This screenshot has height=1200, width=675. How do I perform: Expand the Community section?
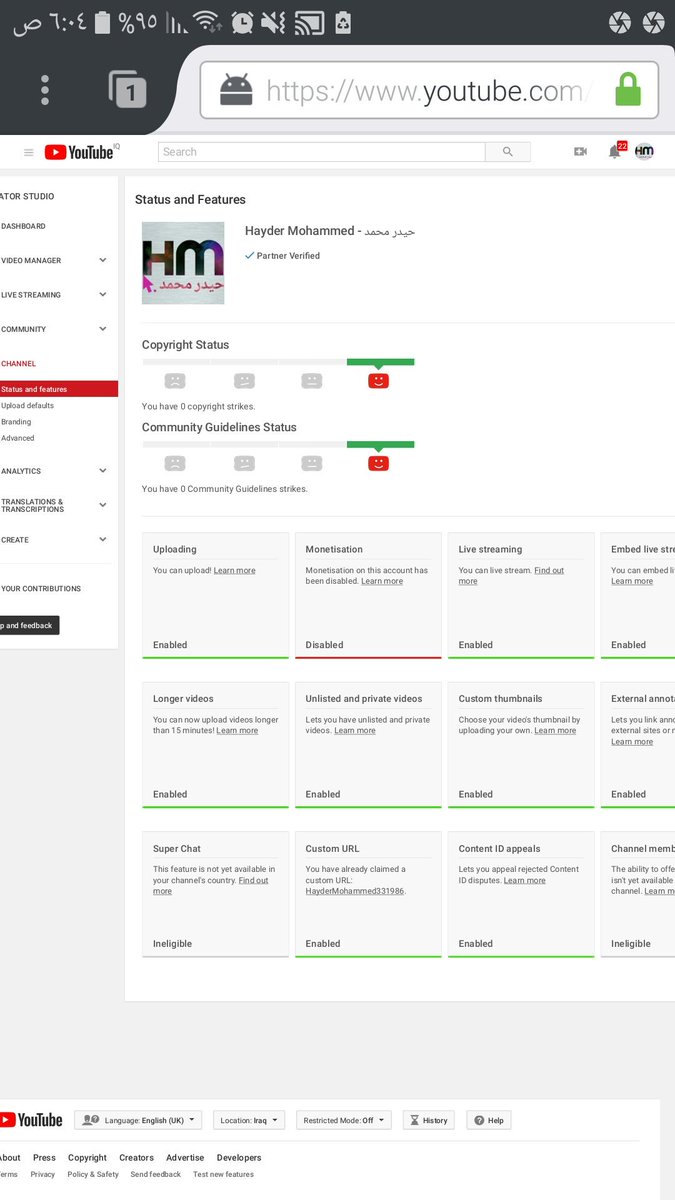pyautogui.click(x=55, y=329)
